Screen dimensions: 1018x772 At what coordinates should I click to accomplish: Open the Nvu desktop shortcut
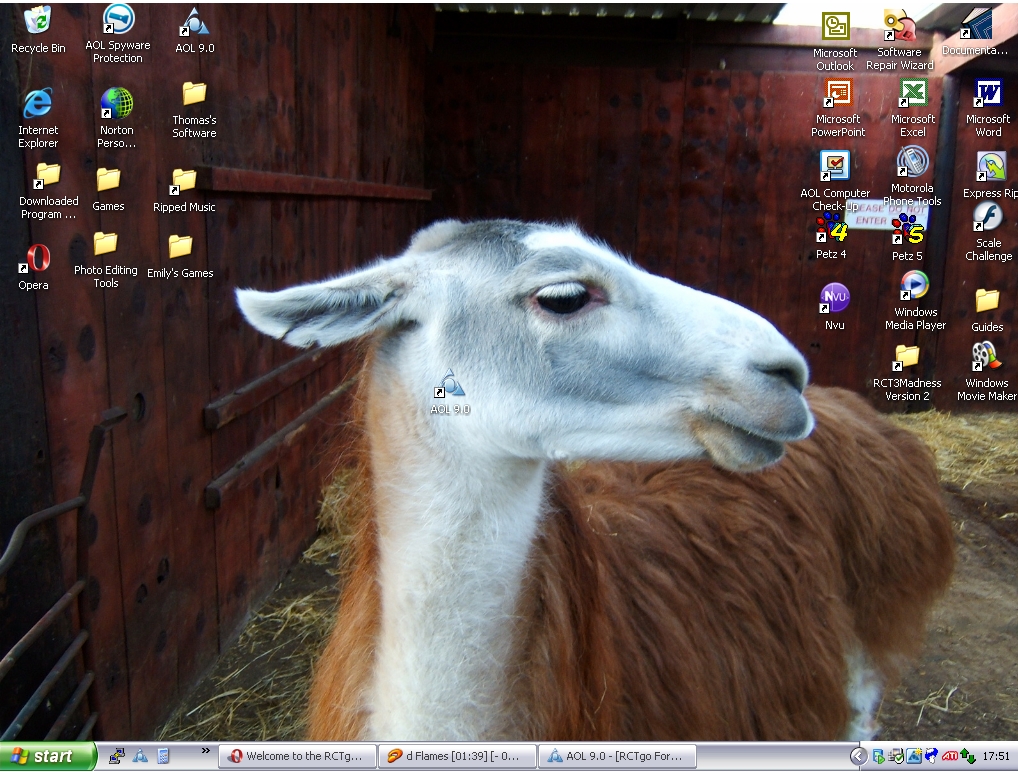[x=834, y=298]
